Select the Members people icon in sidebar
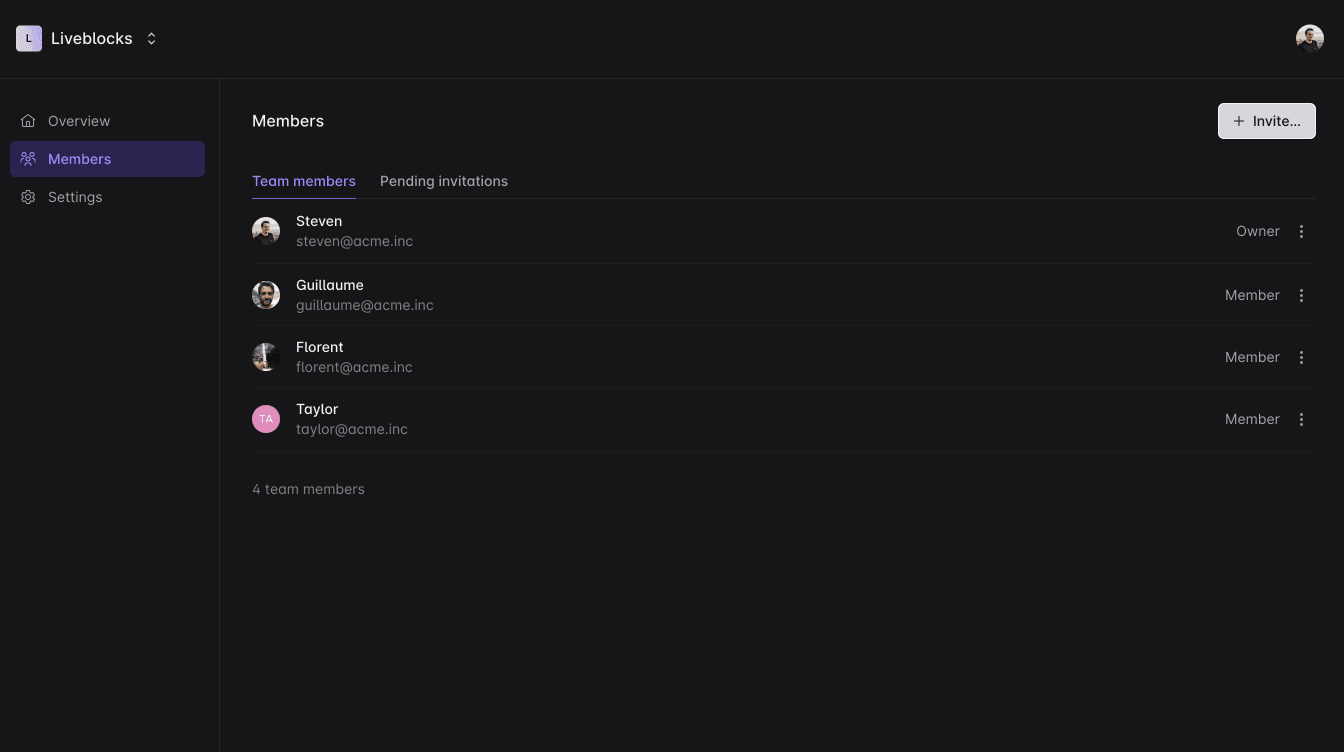 pyautogui.click(x=28, y=159)
